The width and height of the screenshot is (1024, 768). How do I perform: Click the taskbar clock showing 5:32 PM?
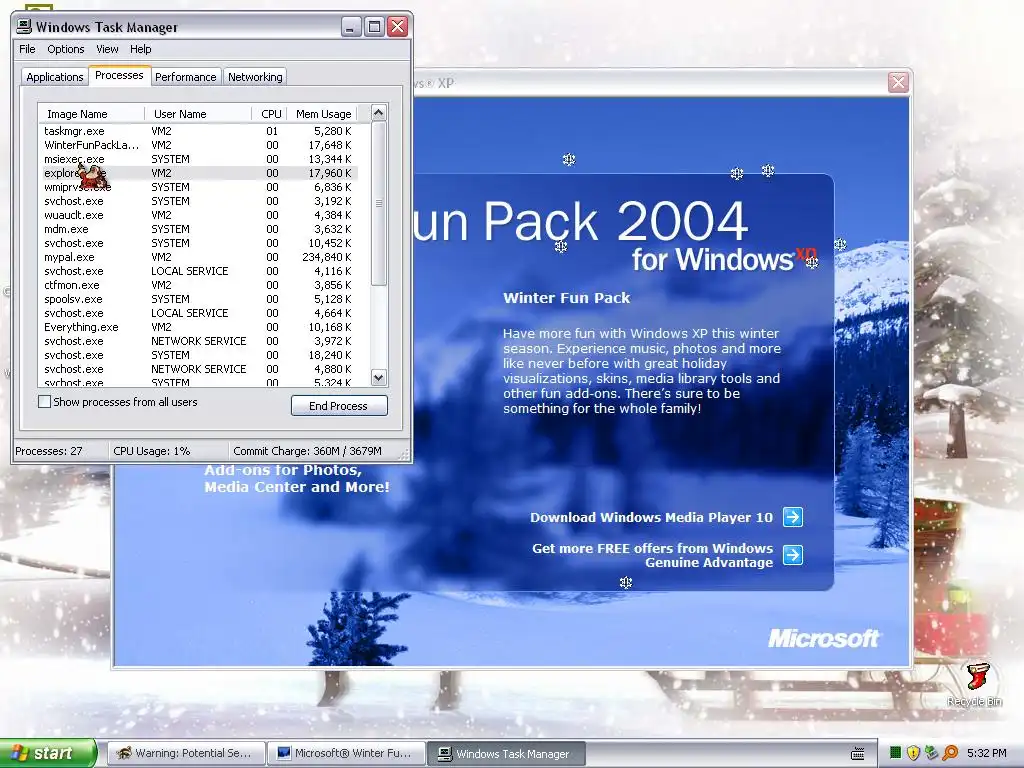coord(987,753)
